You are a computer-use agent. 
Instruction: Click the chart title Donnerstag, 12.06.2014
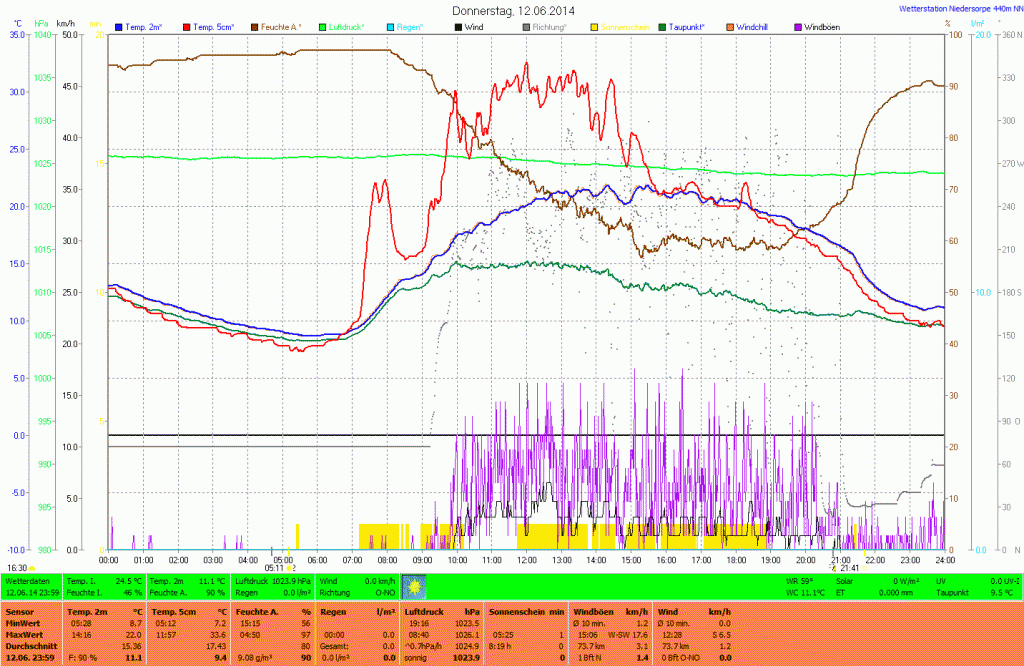(x=513, y=10)
